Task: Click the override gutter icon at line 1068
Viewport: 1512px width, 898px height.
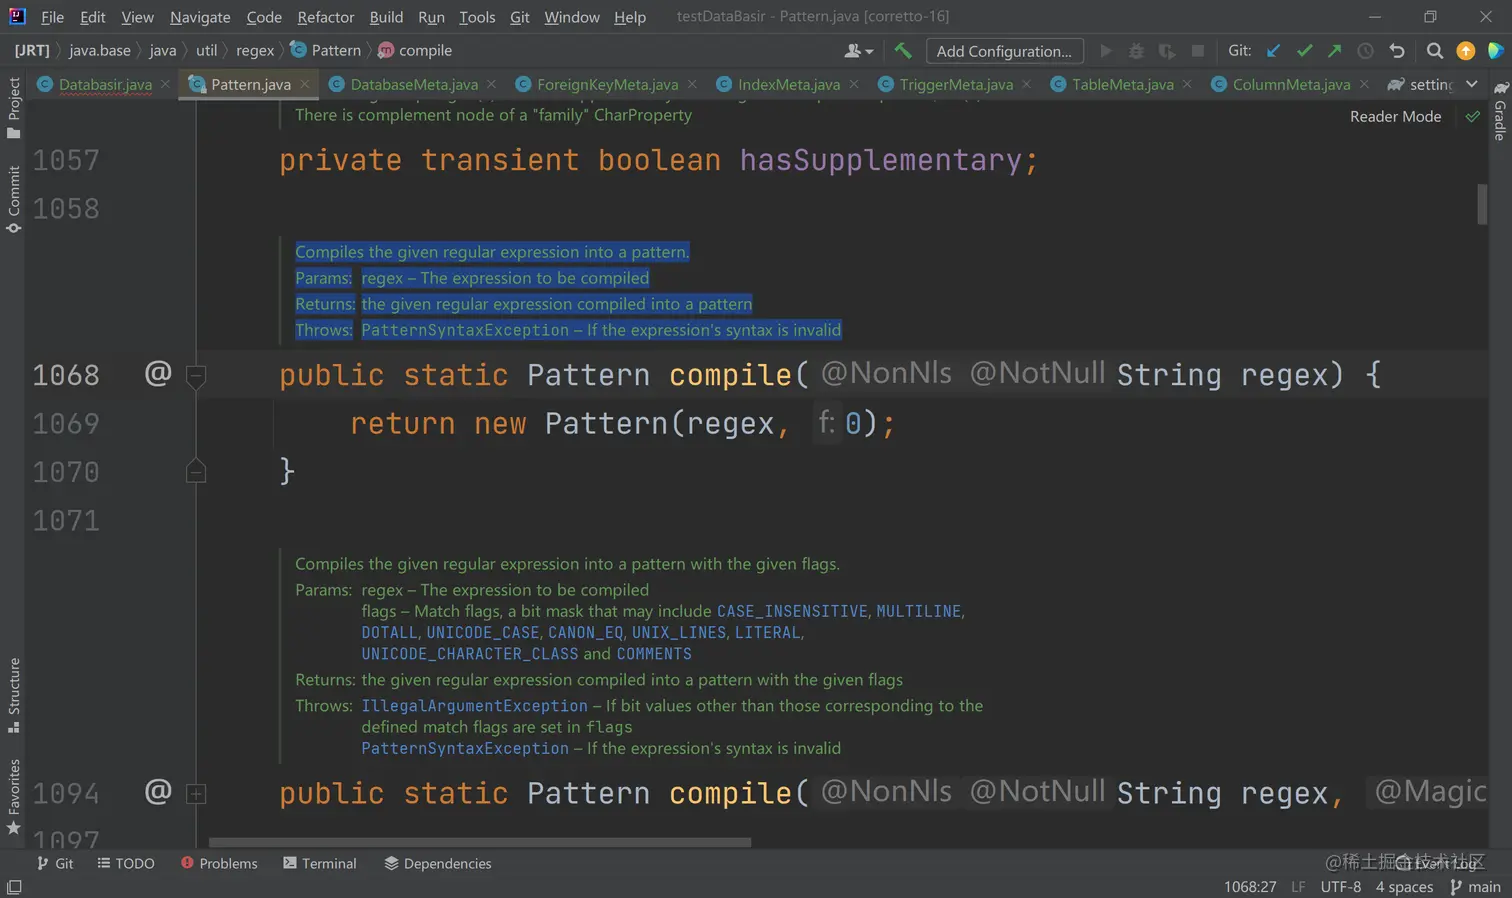Action: (x=158, y=373)
